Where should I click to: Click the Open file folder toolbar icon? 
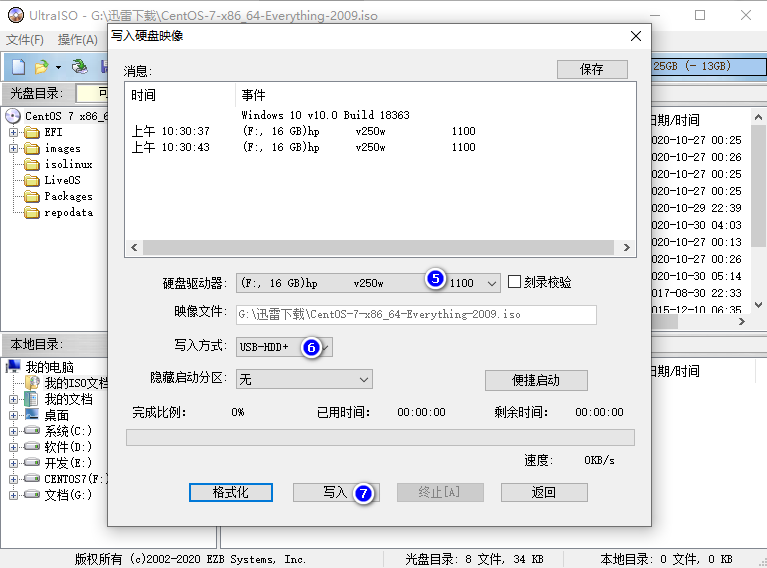(41, 67)
